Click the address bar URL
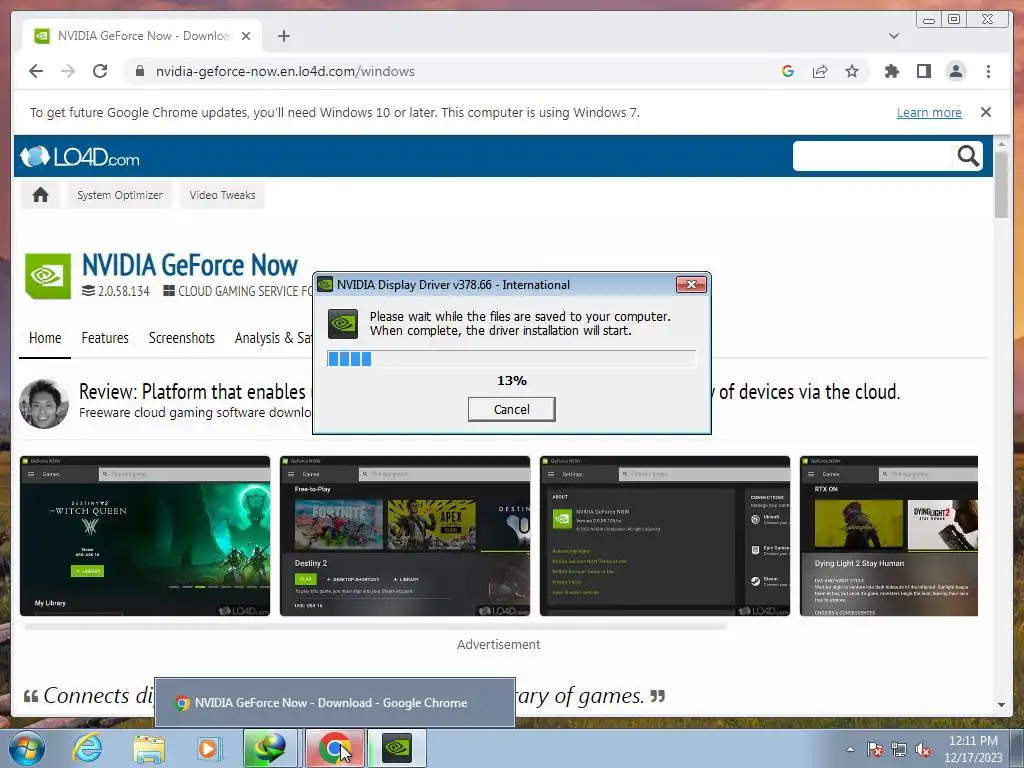The width and height of the screenshot is (1024, 768). point(285,71)
